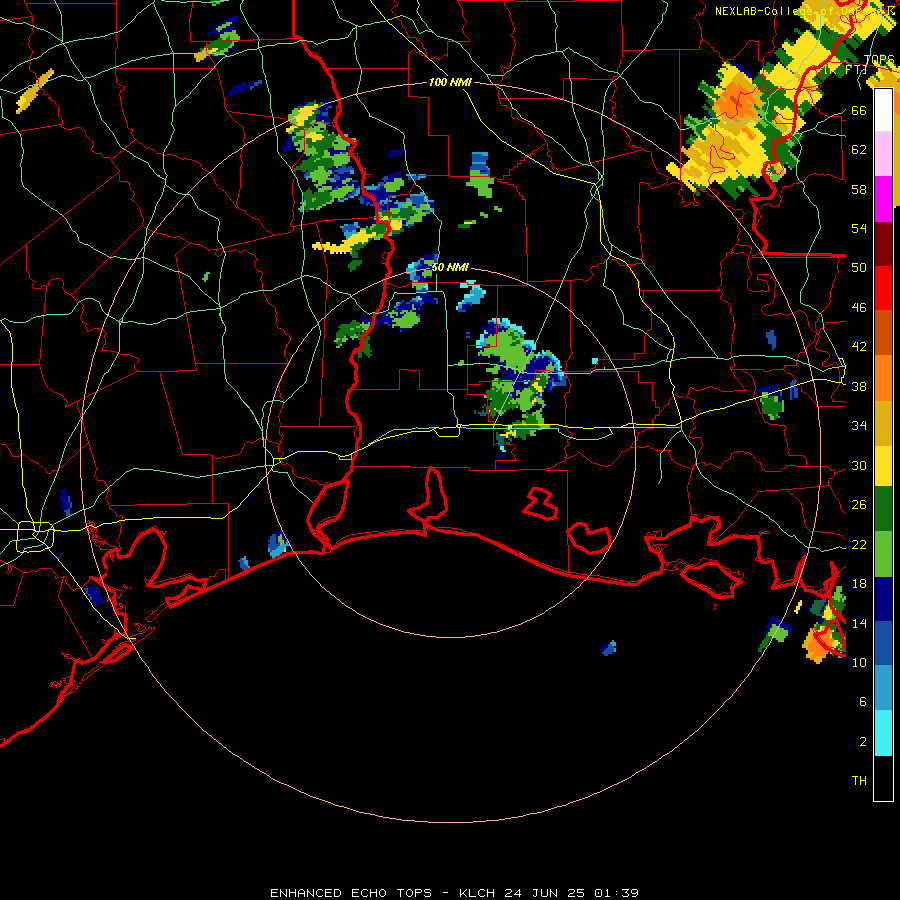The height and width of the screenshot is (900, 900).
Task: Click the dark orange legend swatch
Action: click(883, 332)
